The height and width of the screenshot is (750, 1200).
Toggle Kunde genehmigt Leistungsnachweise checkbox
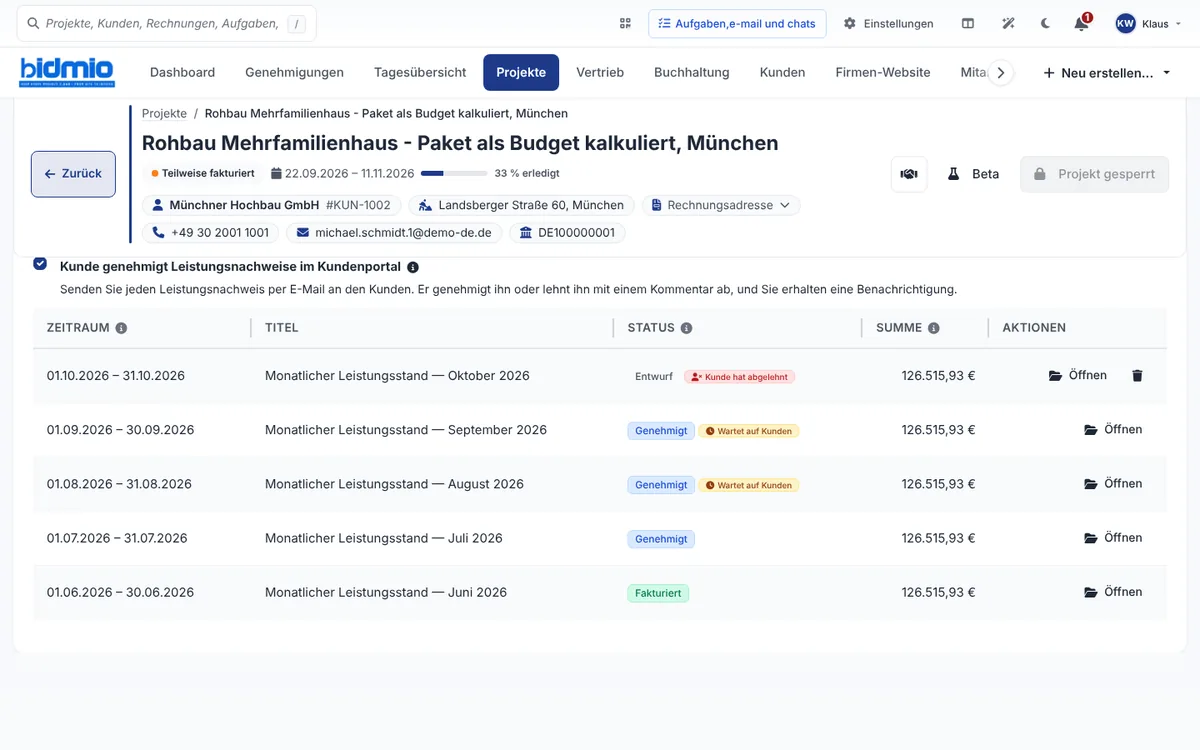pos(40,264)
